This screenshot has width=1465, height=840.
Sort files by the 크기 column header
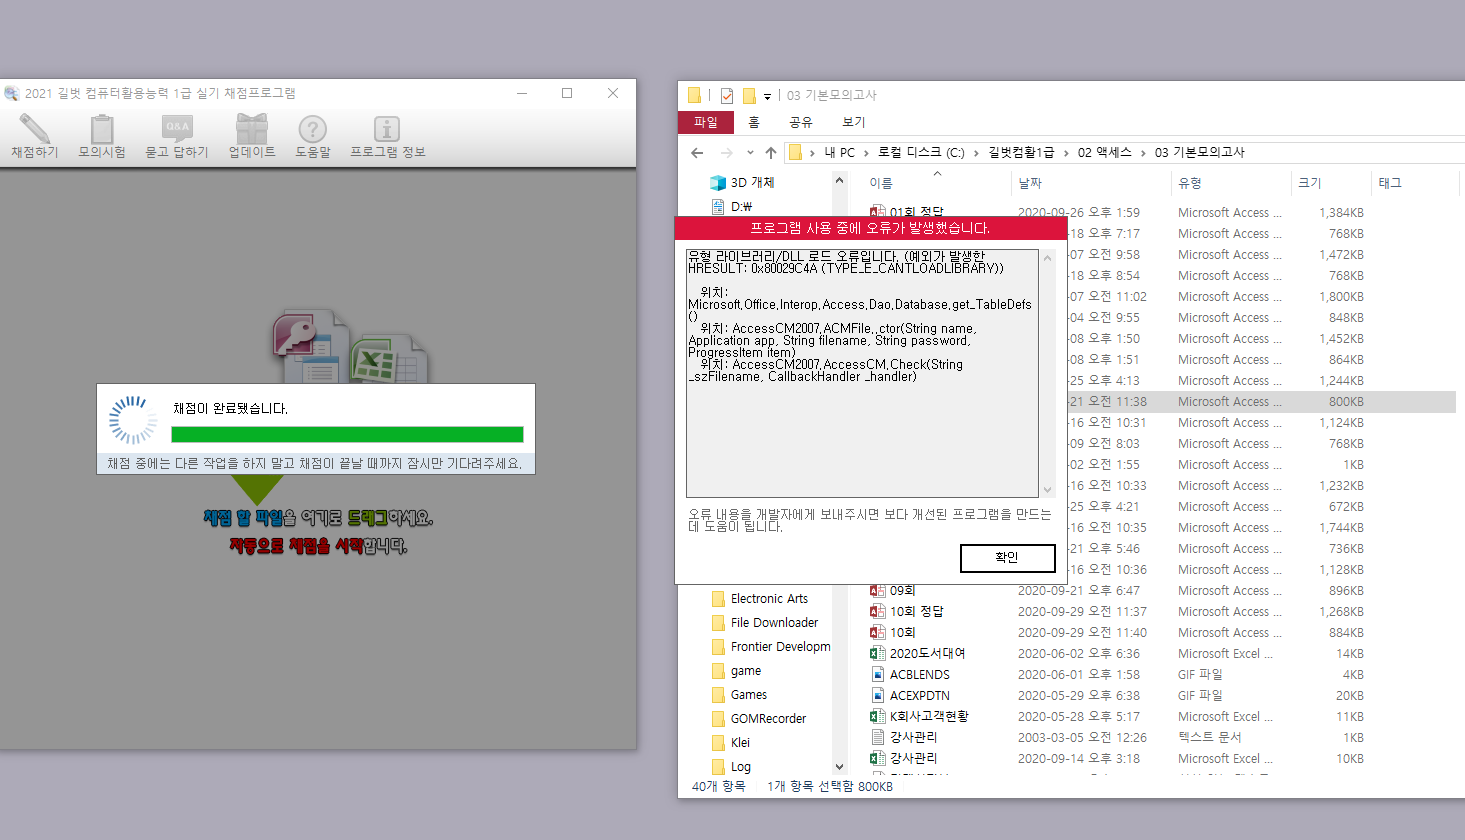click(x=1310, y=183)
